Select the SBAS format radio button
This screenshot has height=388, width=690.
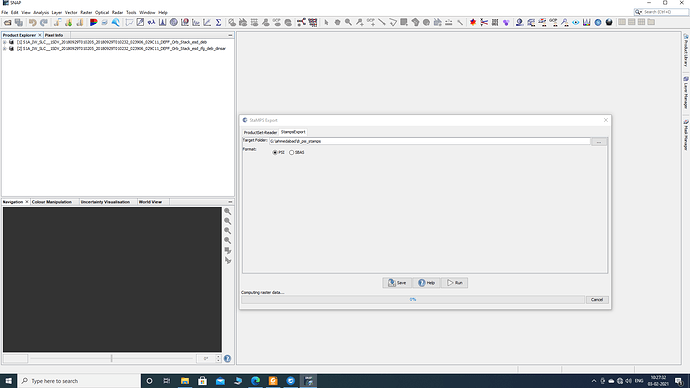click(291, 152)
